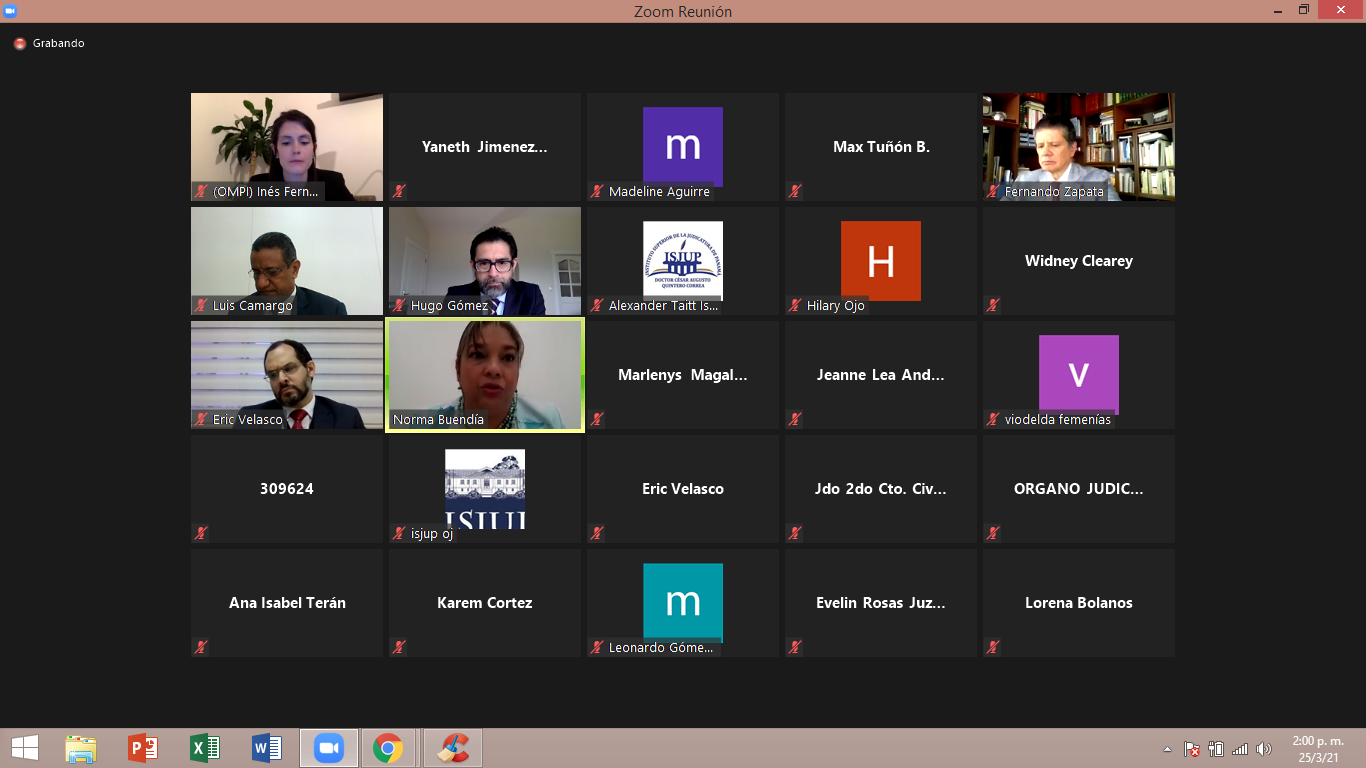1366x768 pixels.
Task: Open CCleaner from taskbar
Action: click(454, 748)
